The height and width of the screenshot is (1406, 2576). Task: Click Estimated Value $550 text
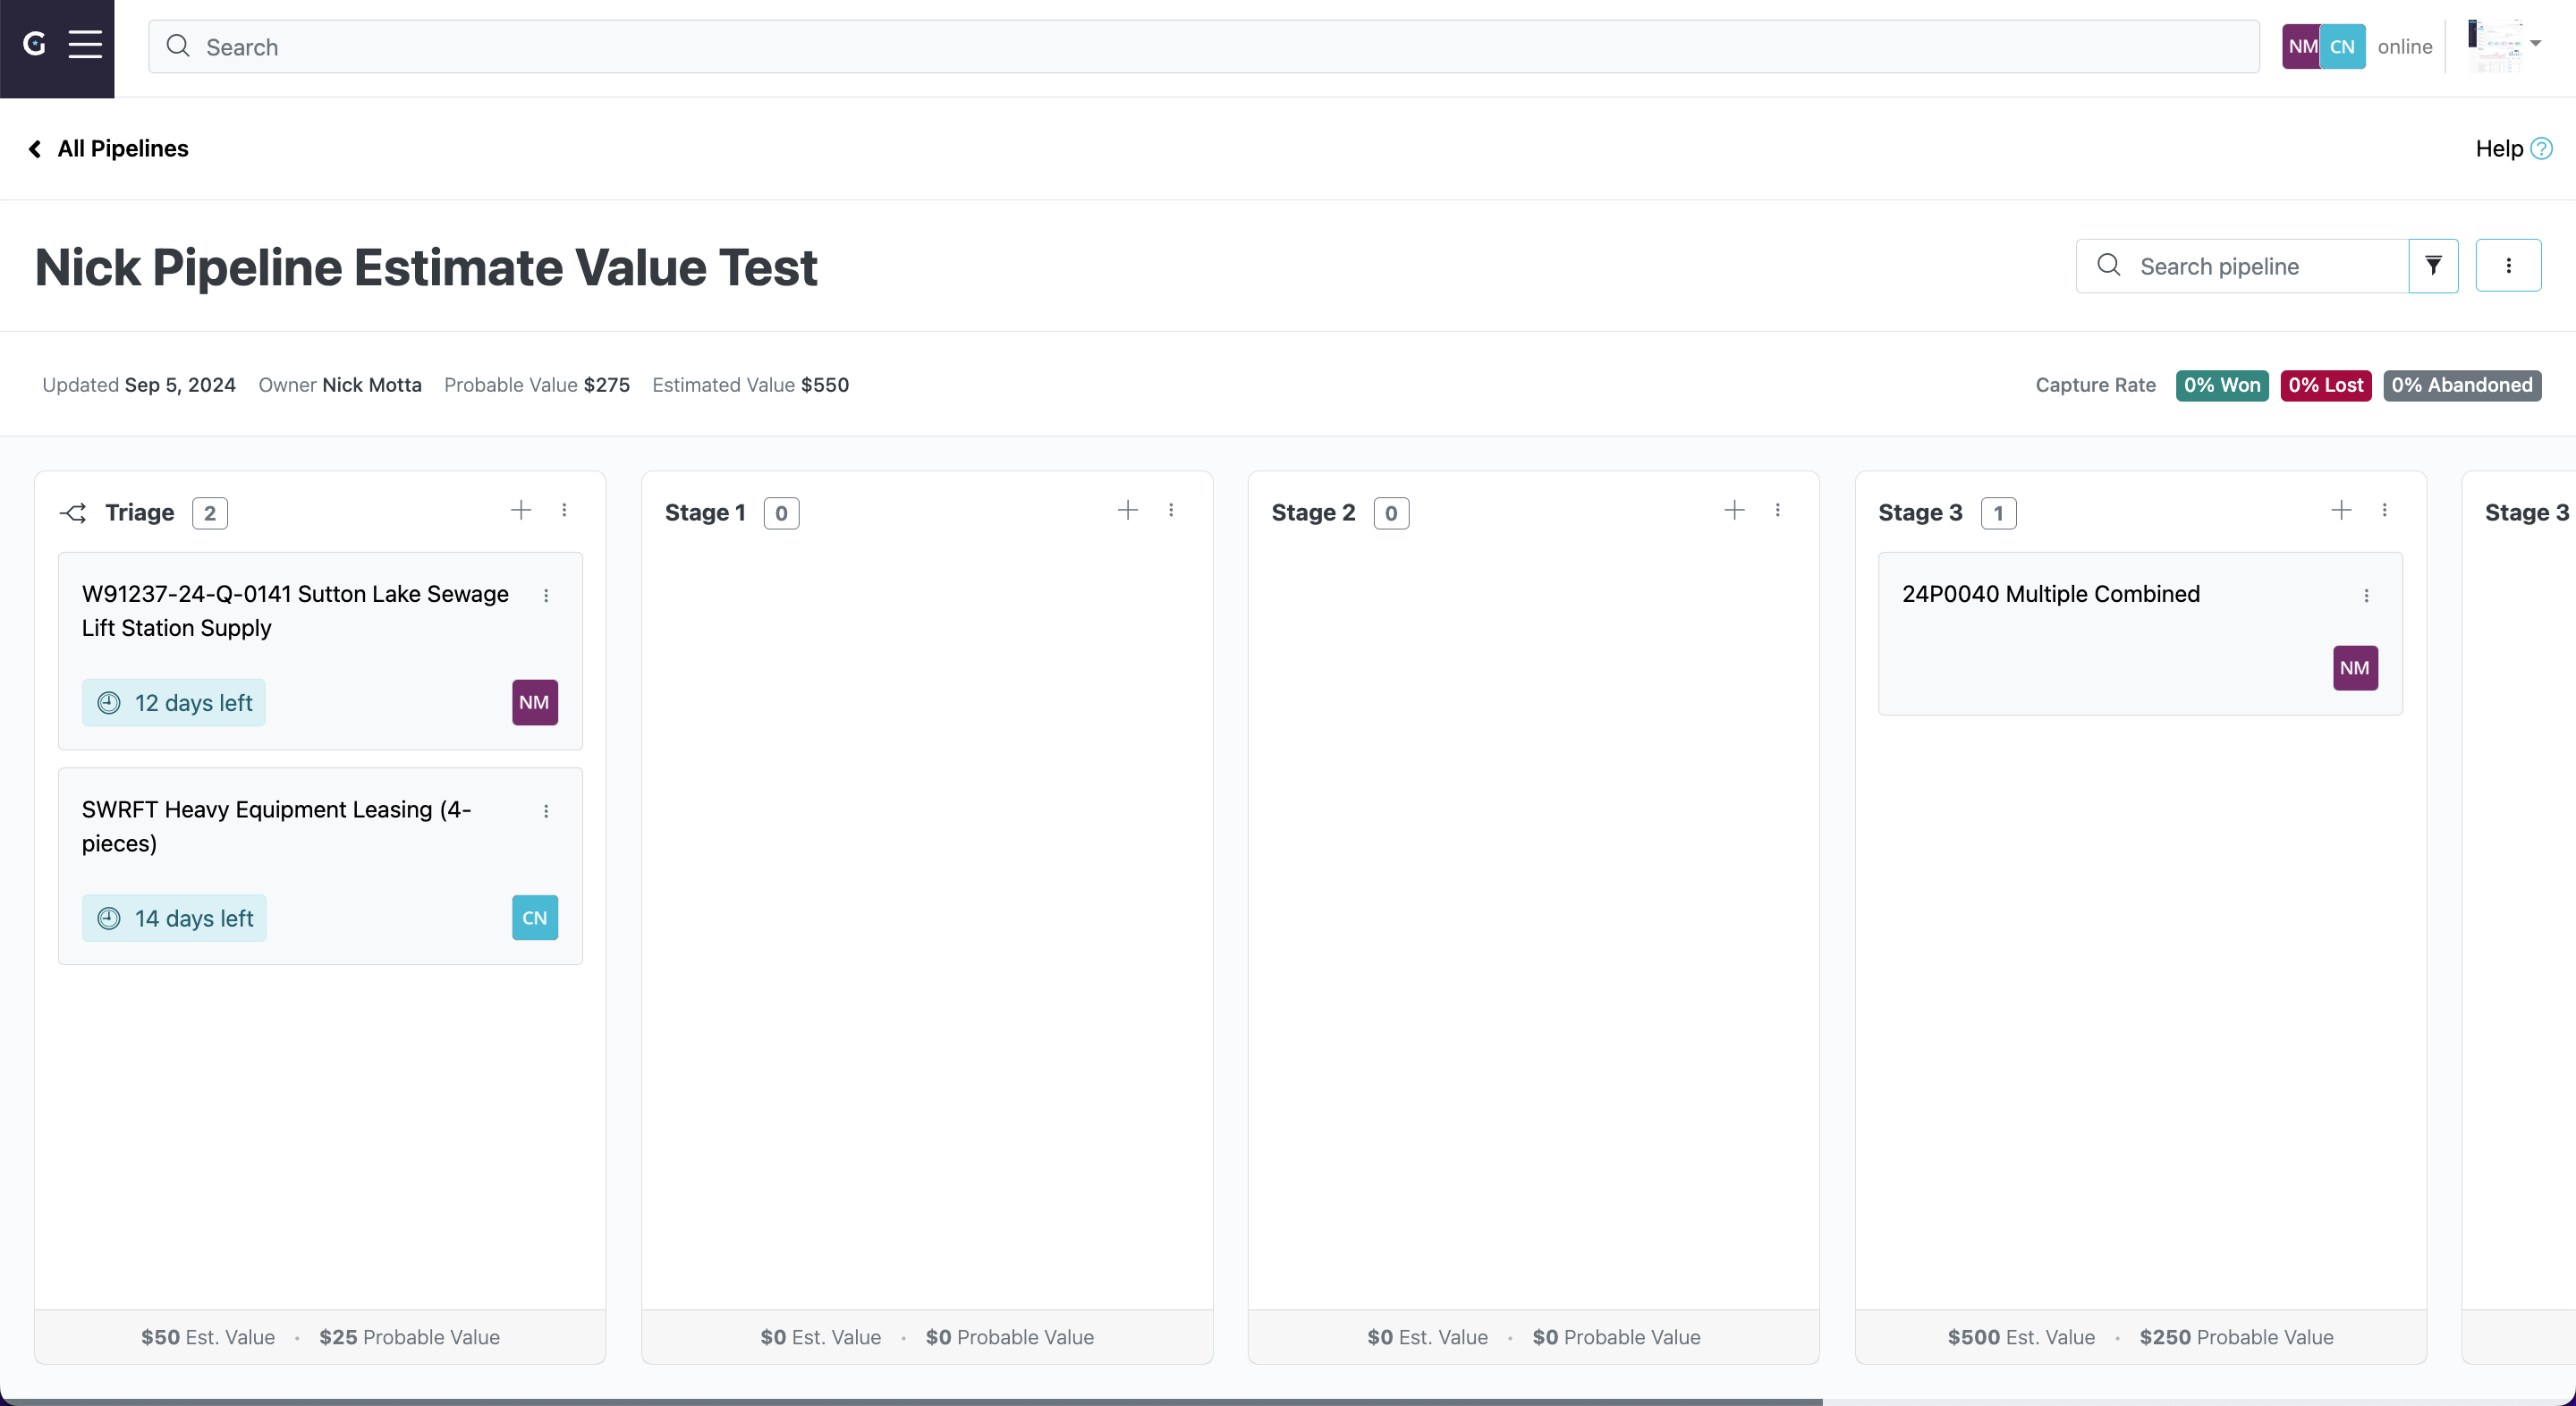pos(750,385)
